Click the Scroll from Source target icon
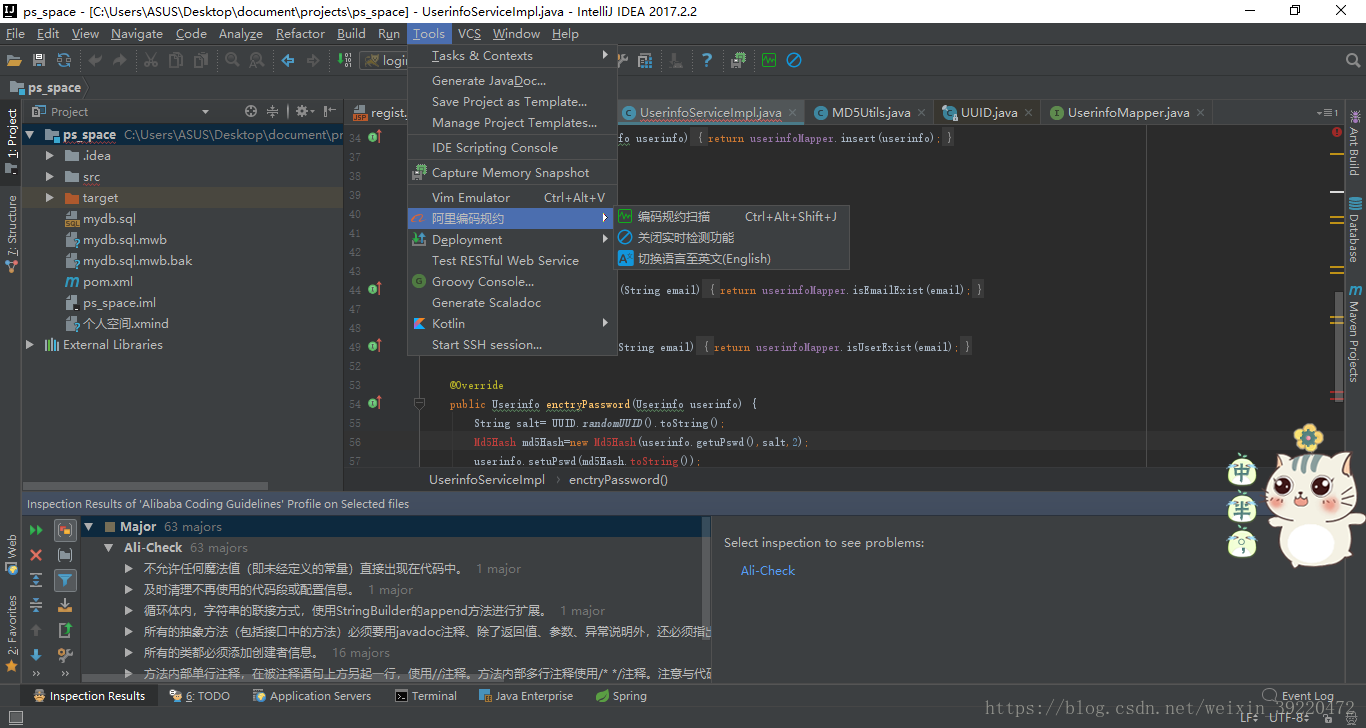Screen dimensions: 1366x728 click(x=251, y=112)
